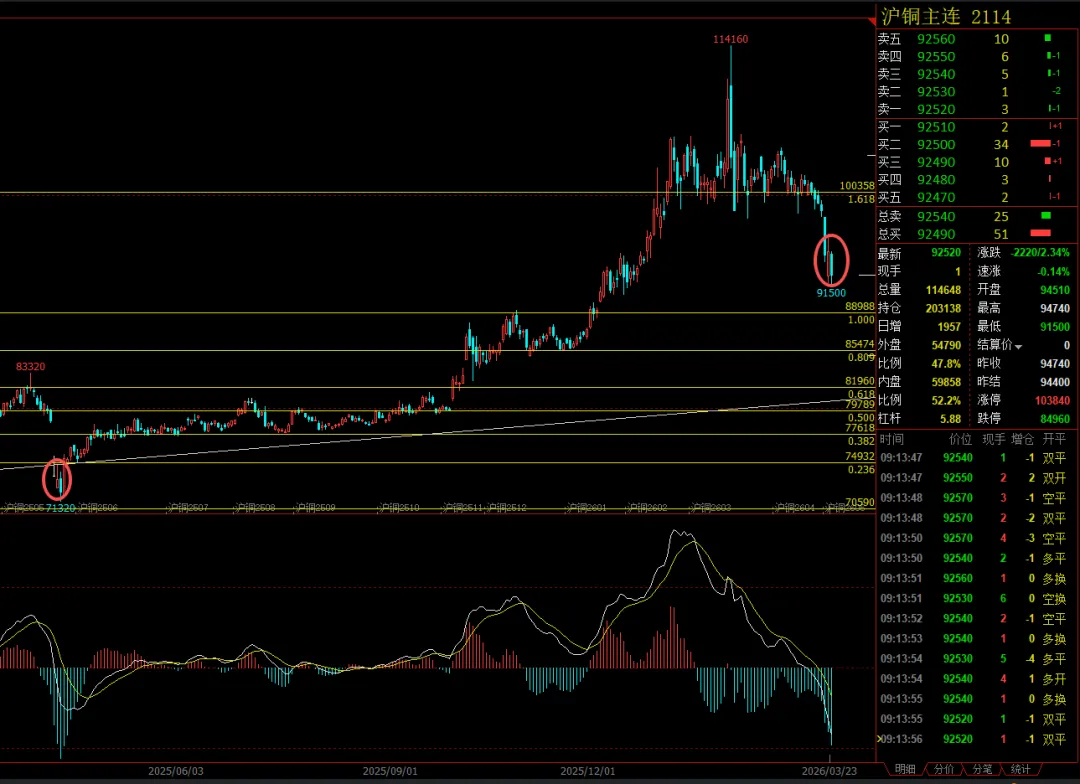Image resolution: width=1080 pixels, height=784 pixels.
Task: Click the 杠杆 value 5.88
Action: 951,418
